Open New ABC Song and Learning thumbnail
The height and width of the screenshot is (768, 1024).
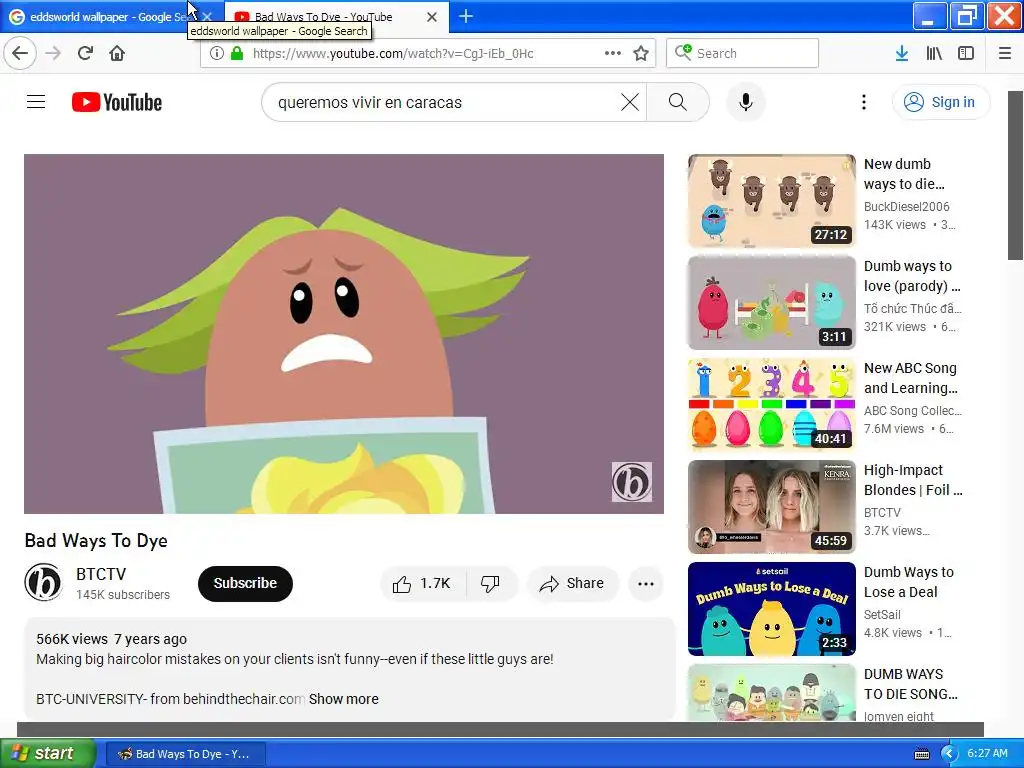[771, 404]
